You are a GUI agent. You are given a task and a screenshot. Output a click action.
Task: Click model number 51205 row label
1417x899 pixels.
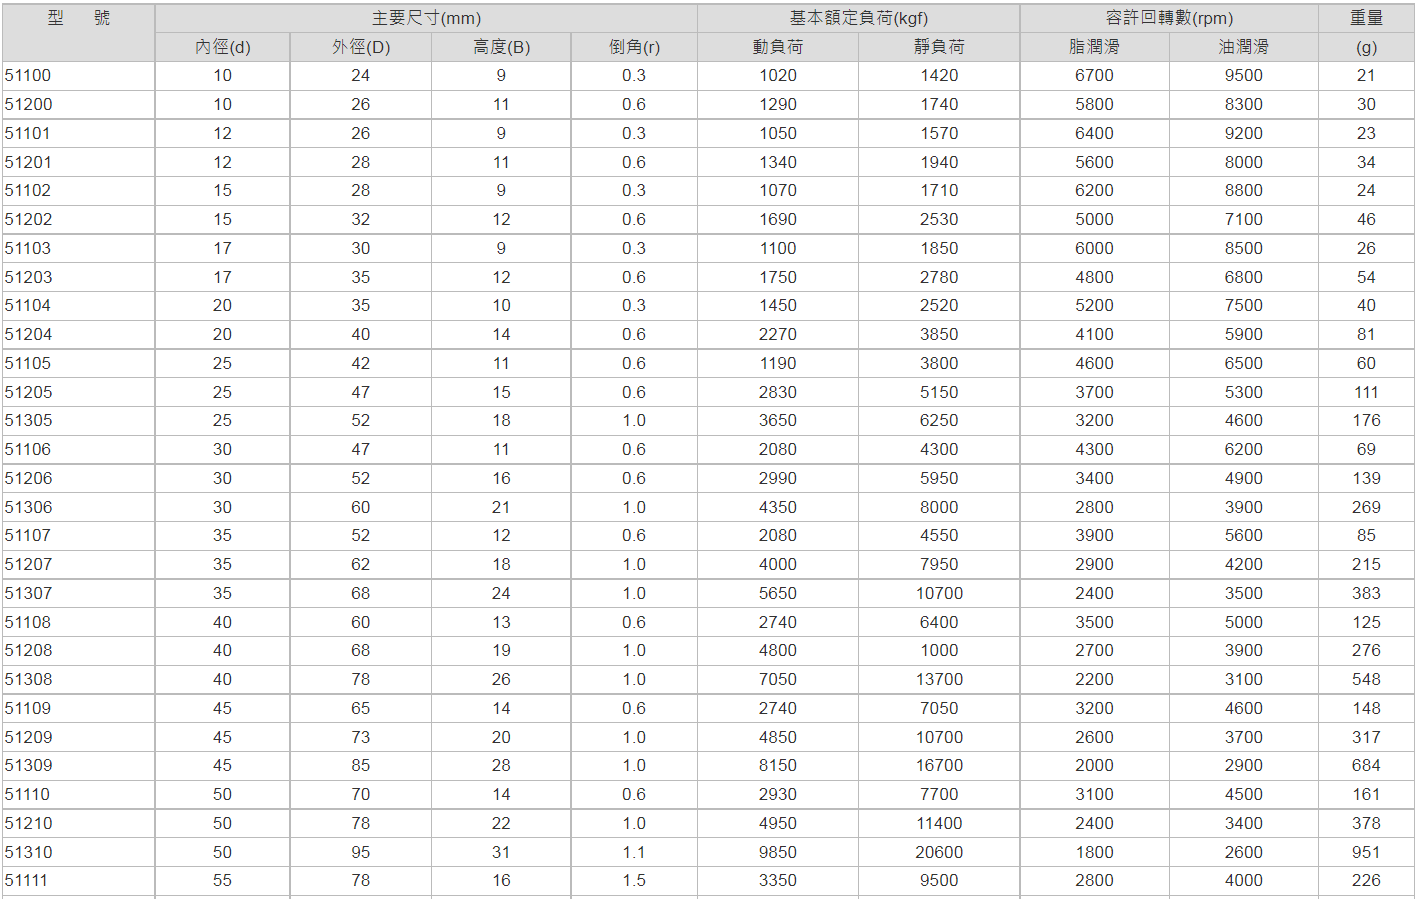click(x=28, y=392)
